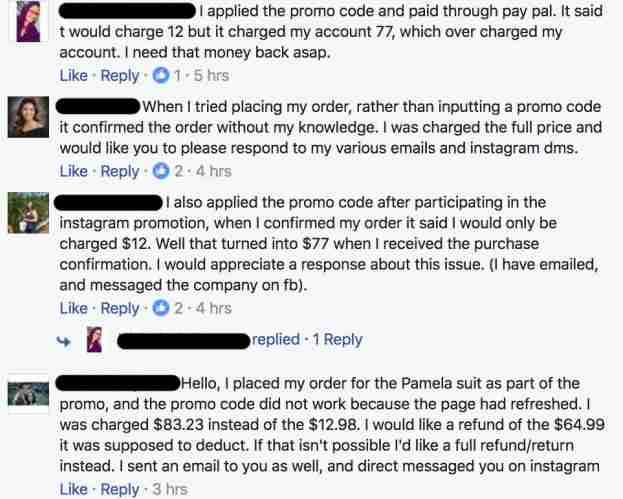The width and height of the screenshot is (623, 499).
Task: Reply to the PayPal overcharge comment
Action: pos(120,75)
